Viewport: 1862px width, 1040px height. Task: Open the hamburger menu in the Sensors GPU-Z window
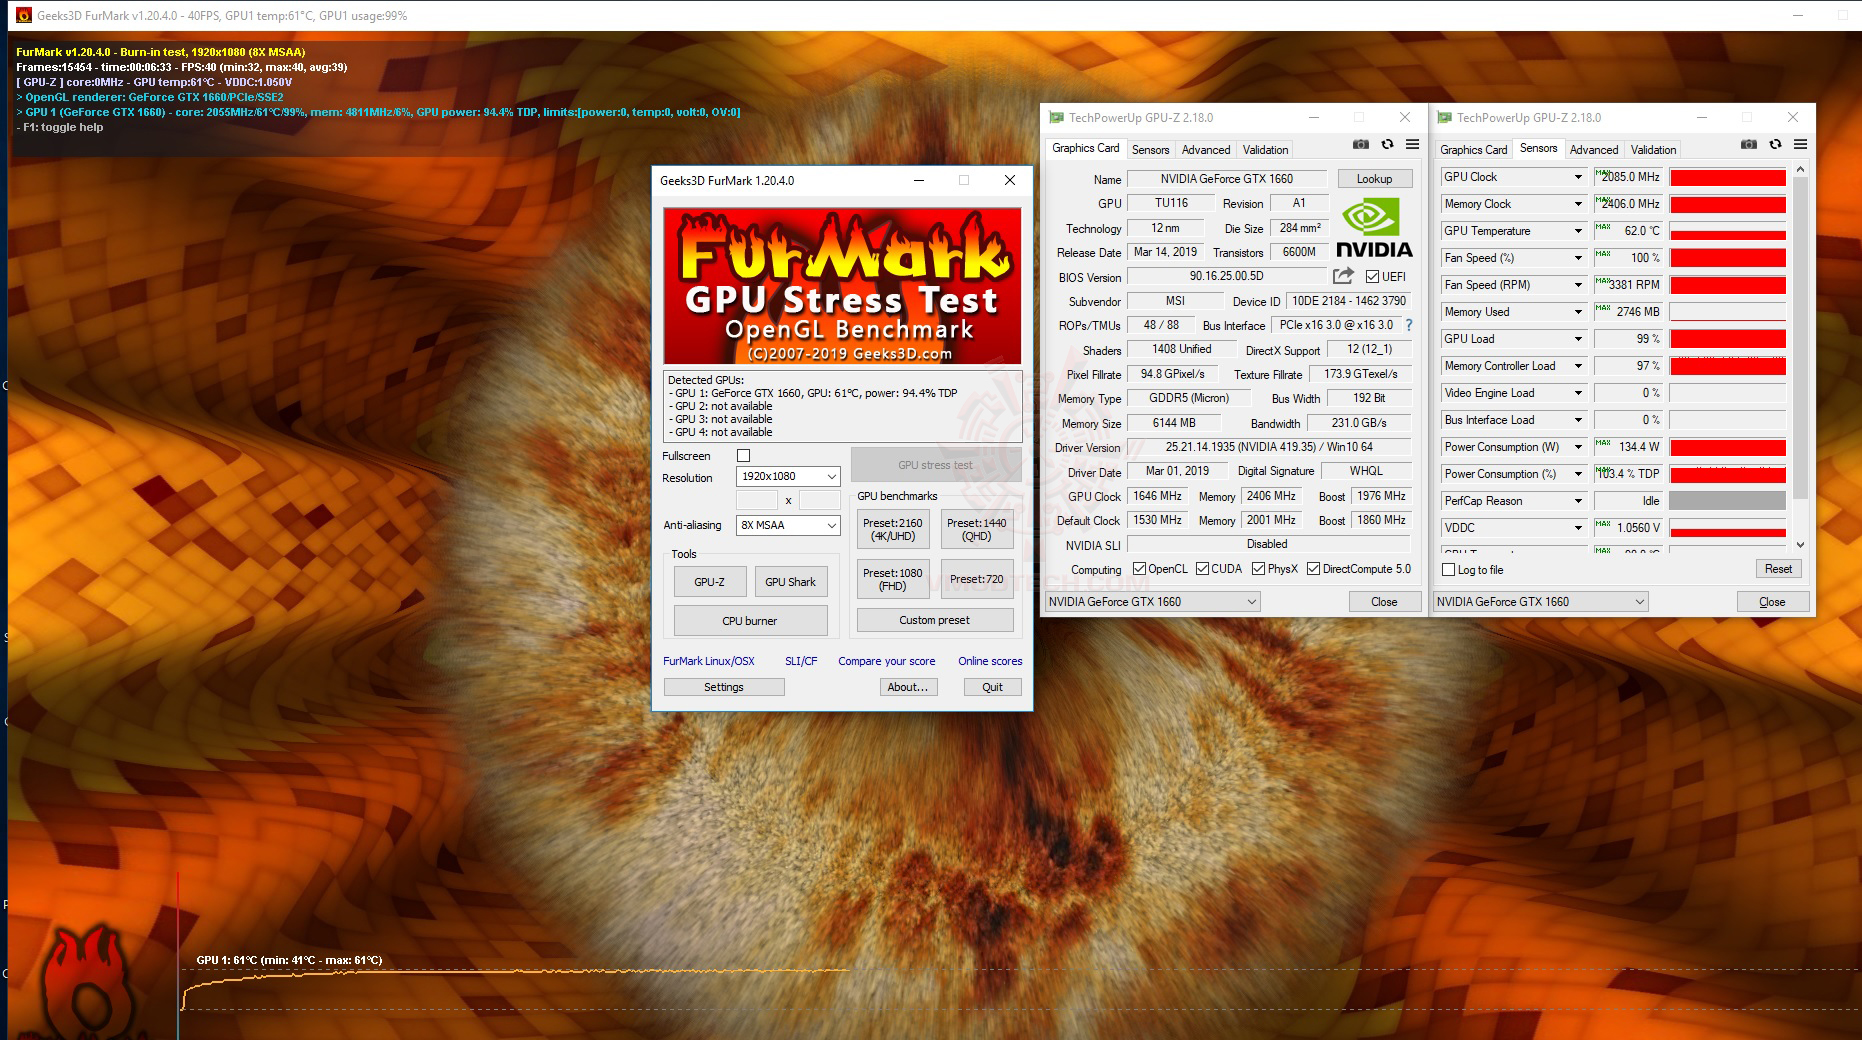click(x=1800, y=145)
